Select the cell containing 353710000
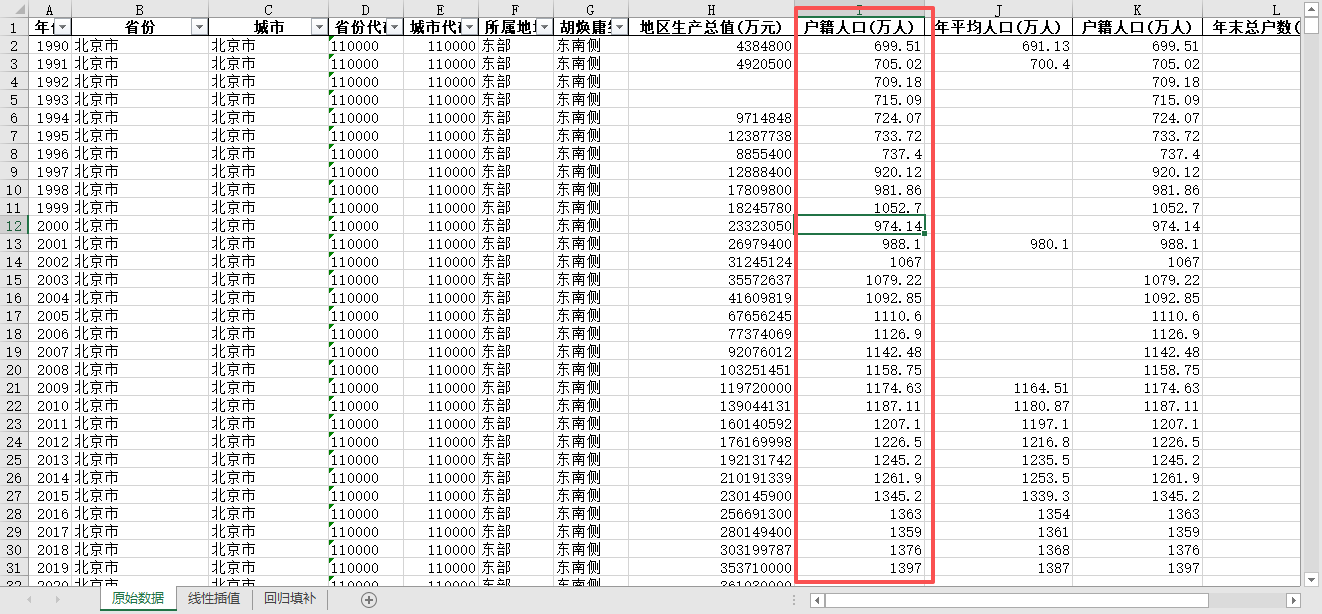The height and width of the screenshot is (614, 1322). pos(711,568)
